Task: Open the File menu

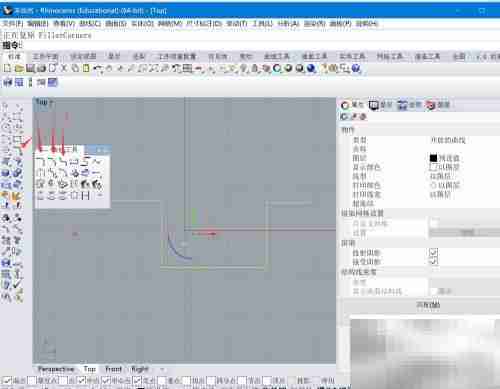Action: 13,23
